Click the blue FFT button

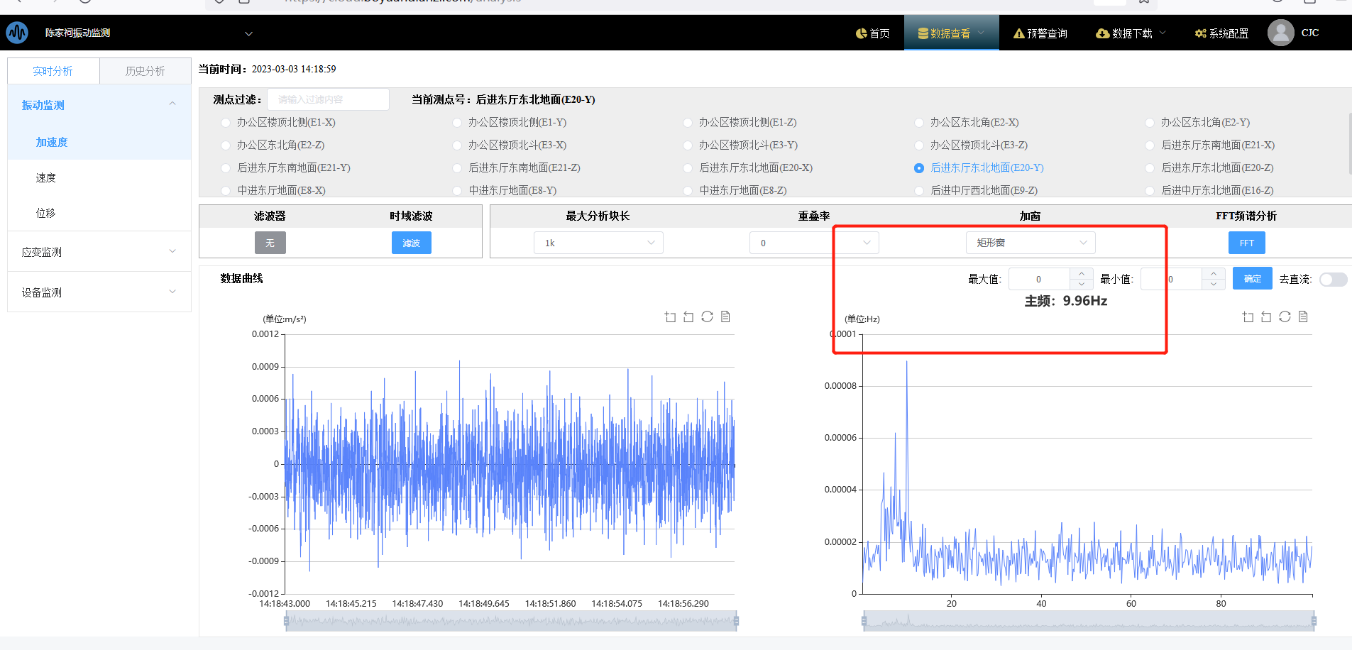click(1246, 243)
